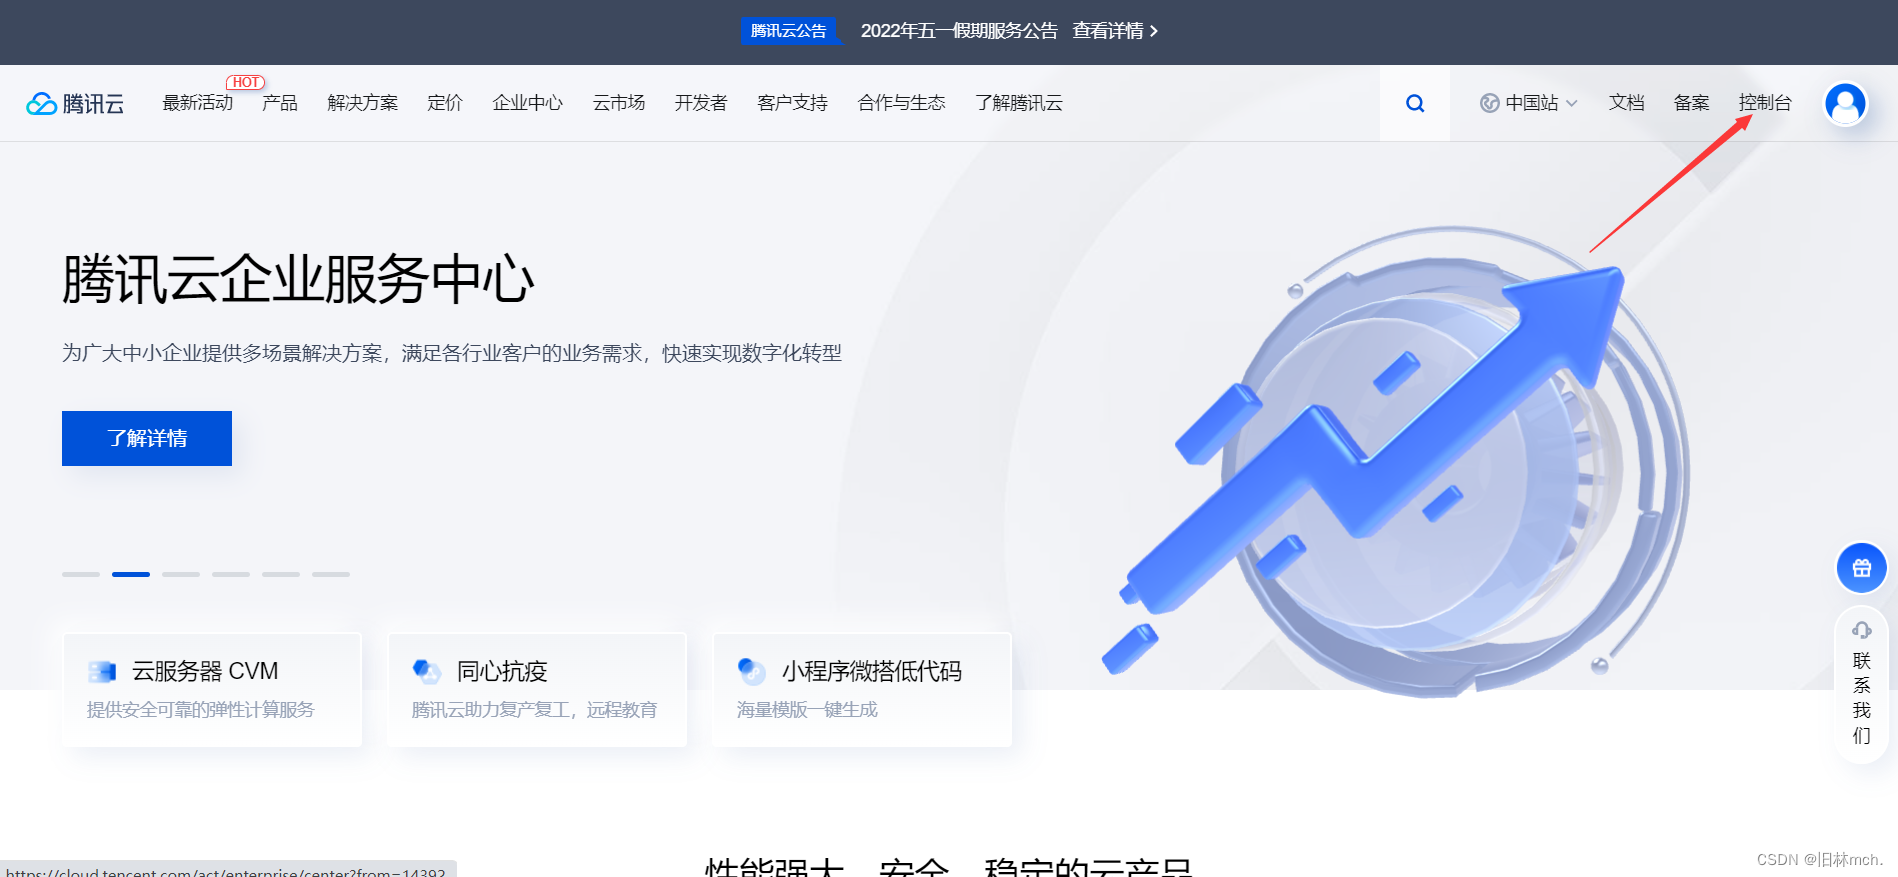
Task: Click the globe icon beside 中国站
Action: coord(1489,103)
